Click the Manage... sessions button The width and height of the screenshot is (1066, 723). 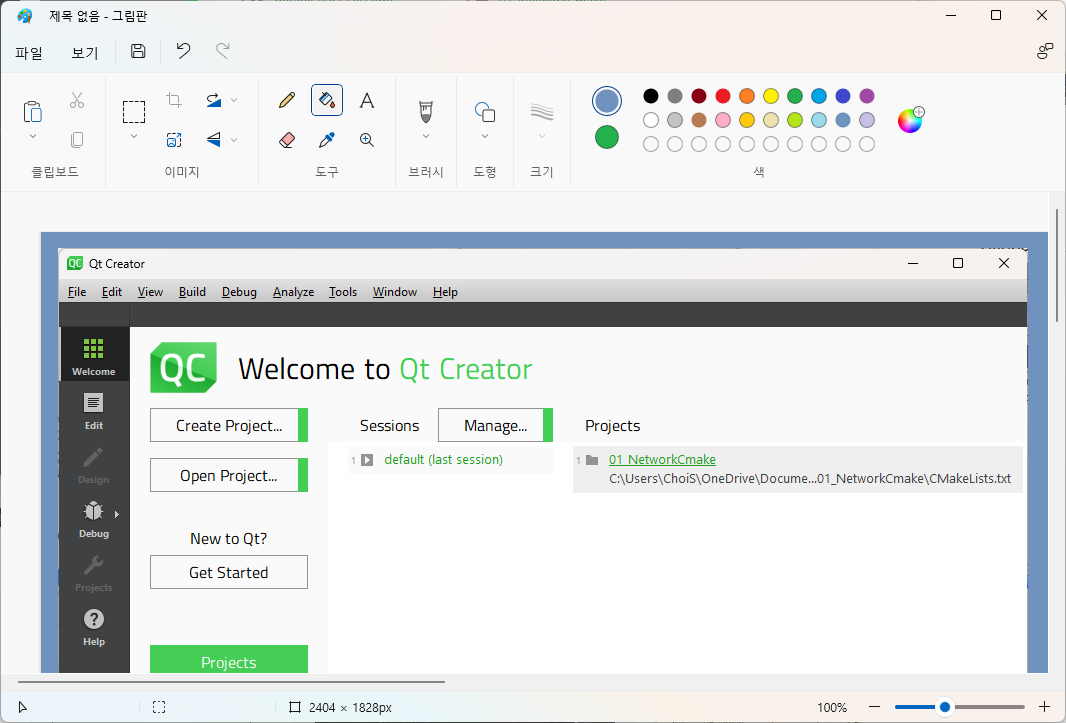tap(496, 425)
